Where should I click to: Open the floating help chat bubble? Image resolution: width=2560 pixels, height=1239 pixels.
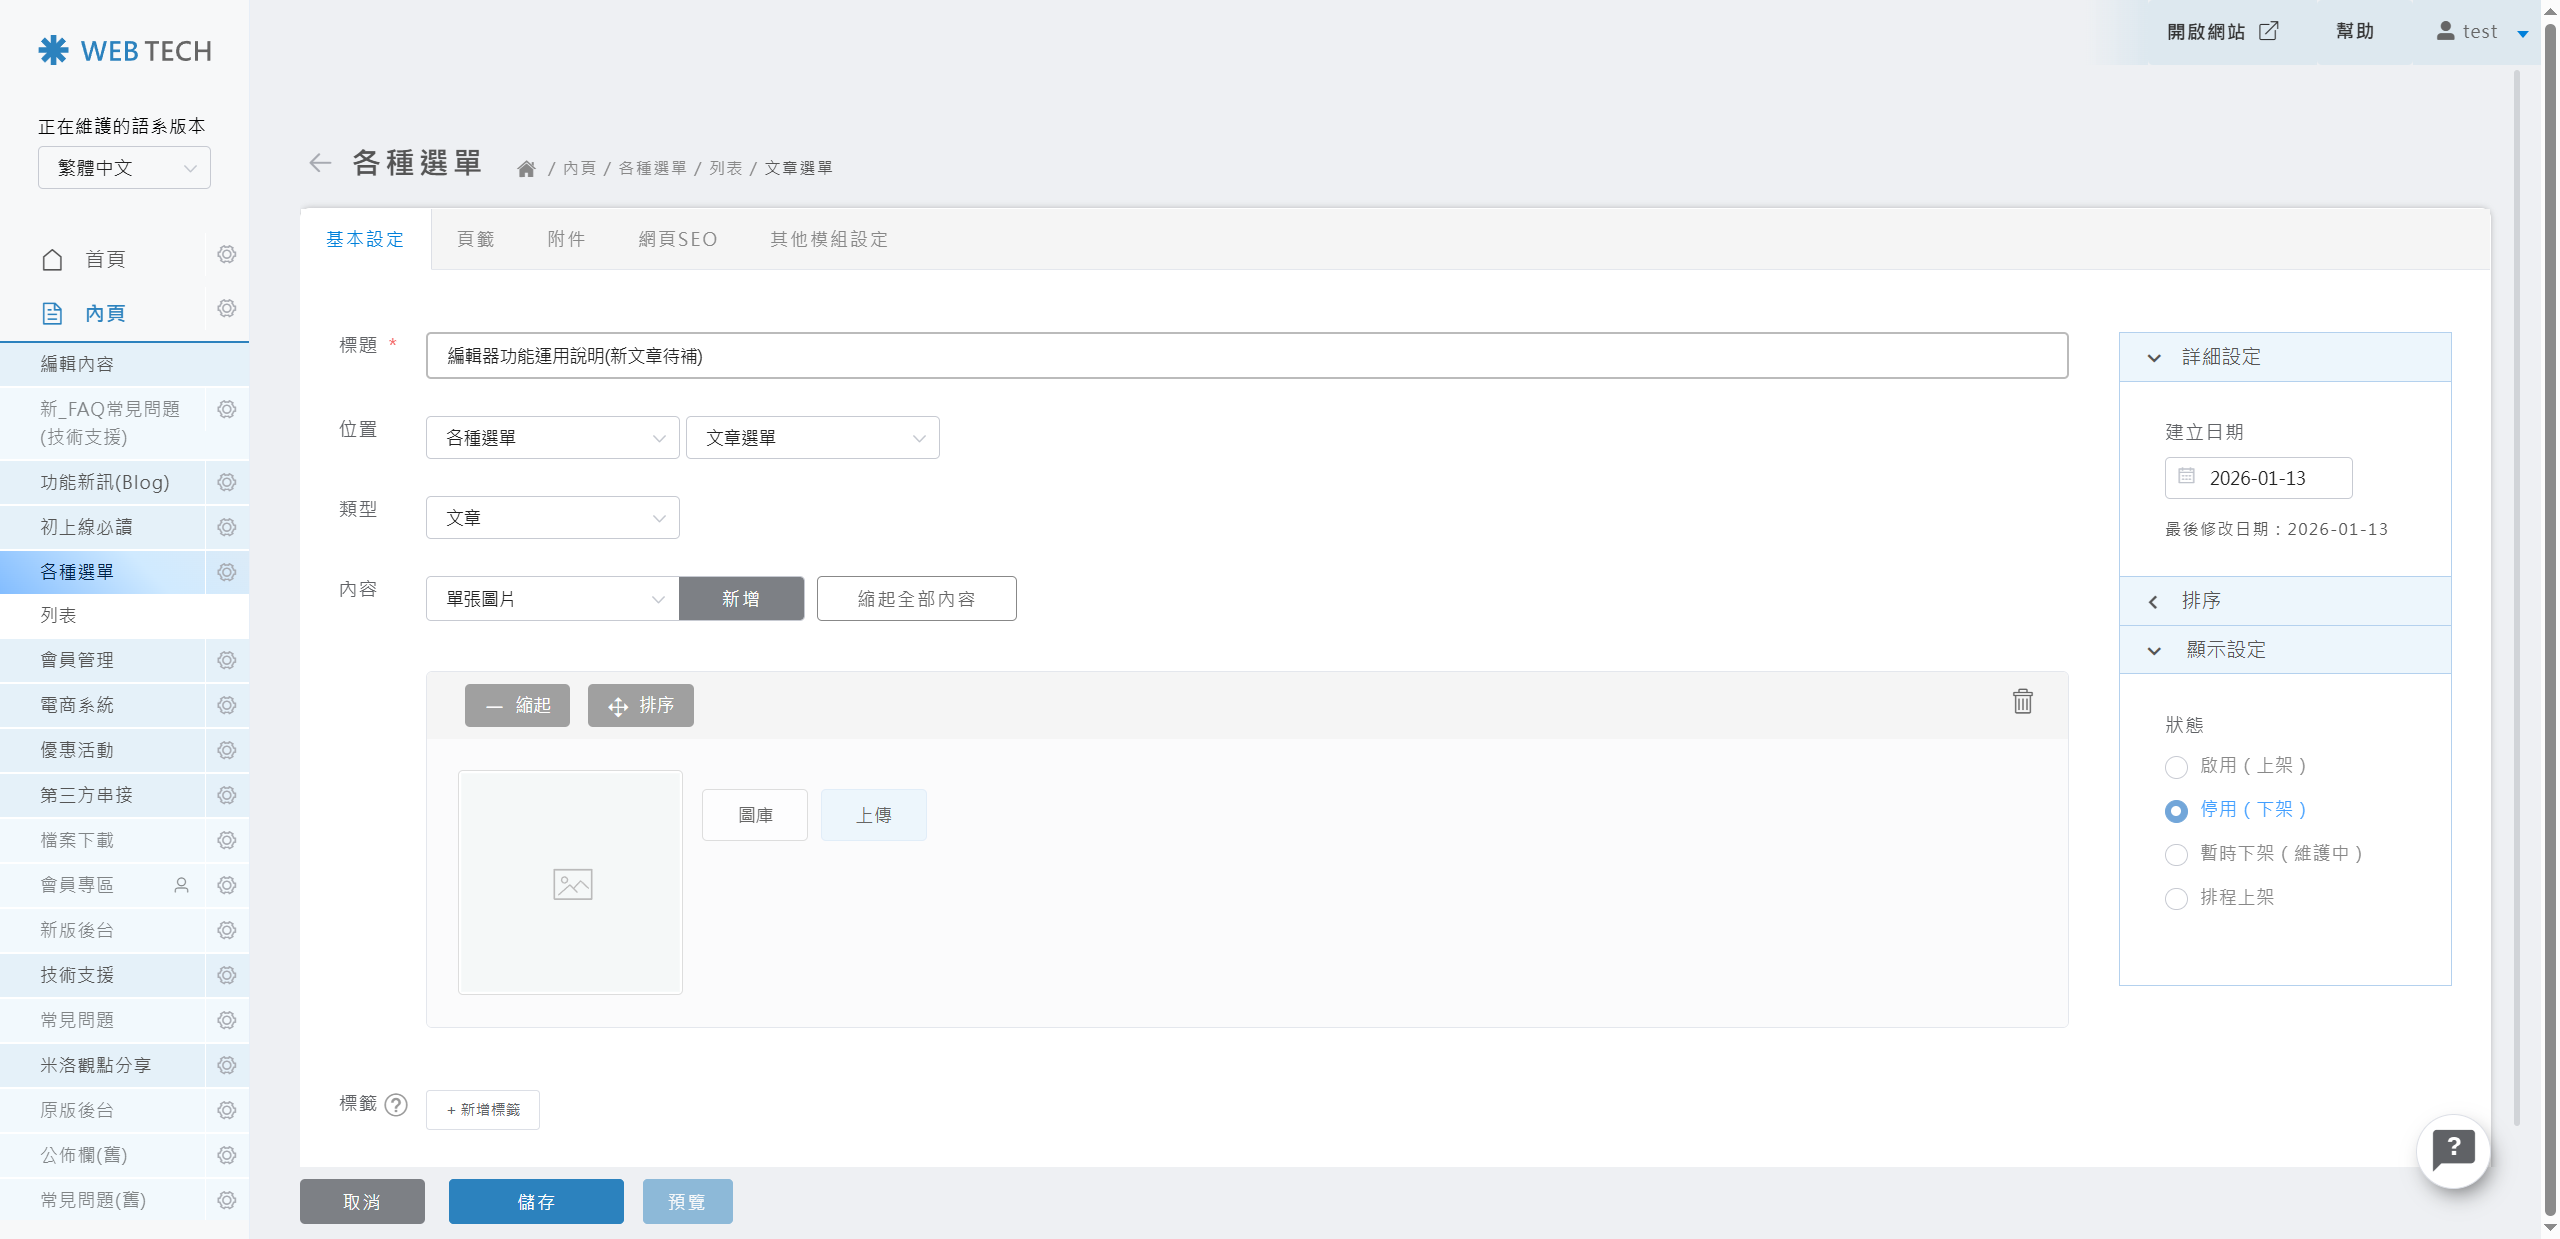[2453, 1151]
